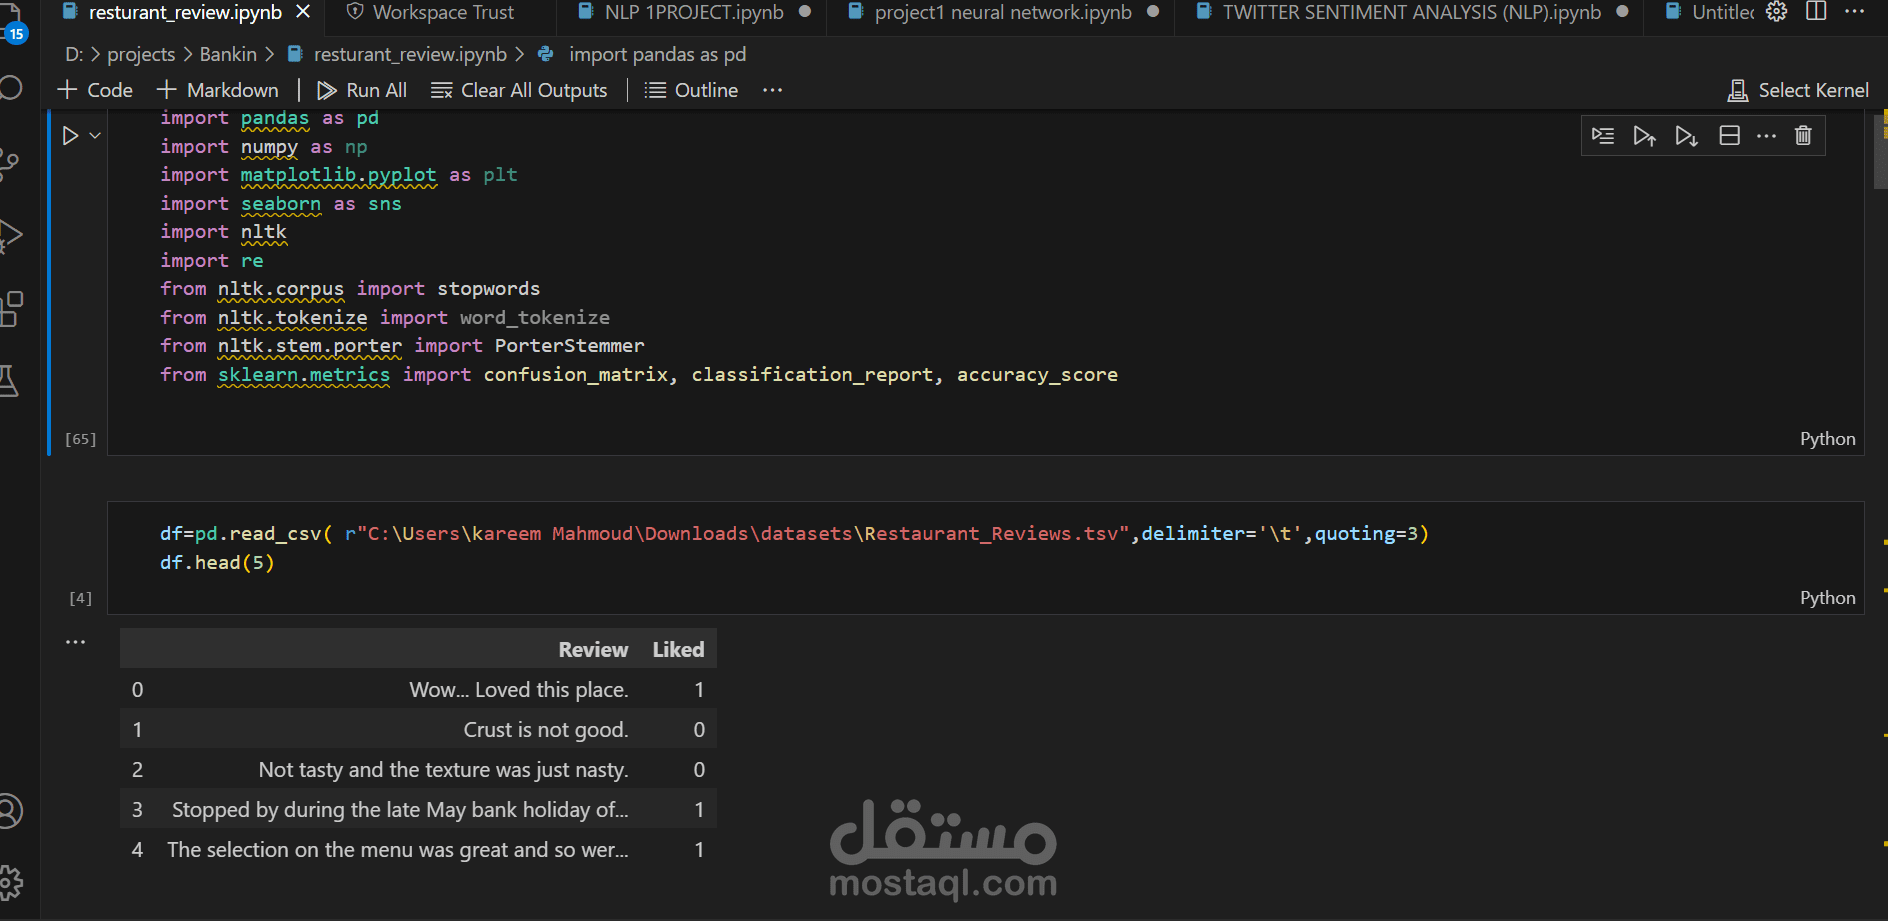Switch to project1 neural network.ipynb tab

[x=1003, y=13]
